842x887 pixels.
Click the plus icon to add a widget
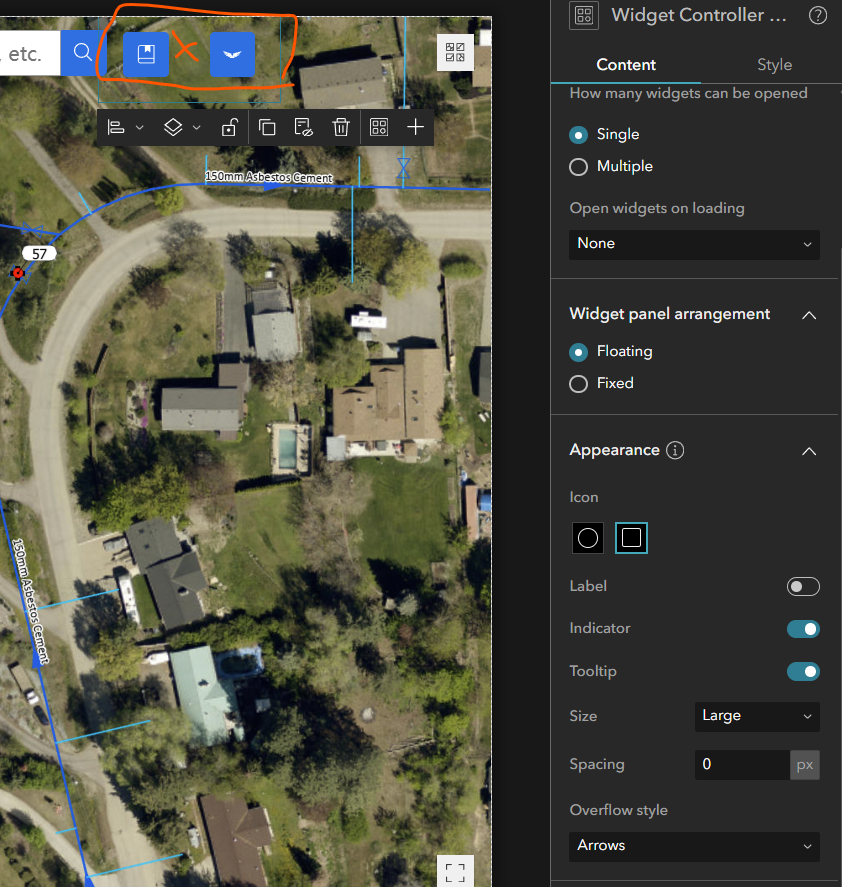click(x=415, y=127)
